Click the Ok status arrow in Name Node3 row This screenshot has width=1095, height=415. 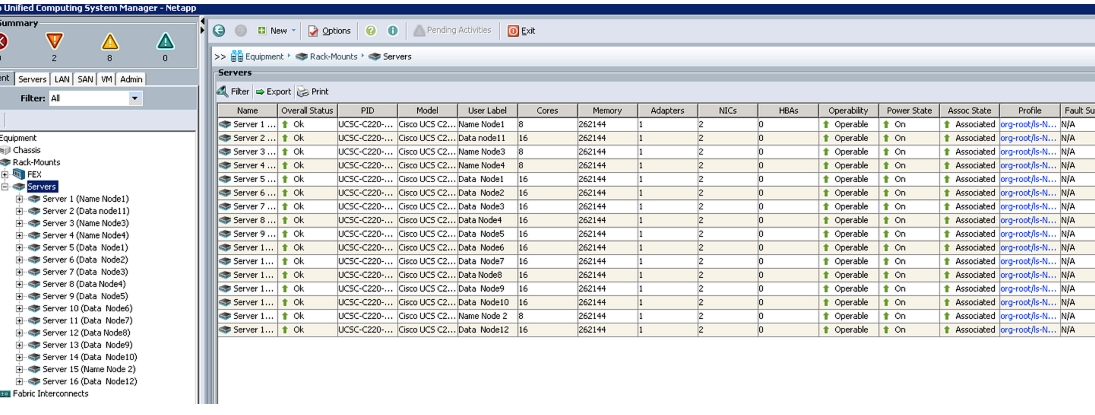[285, 152]
